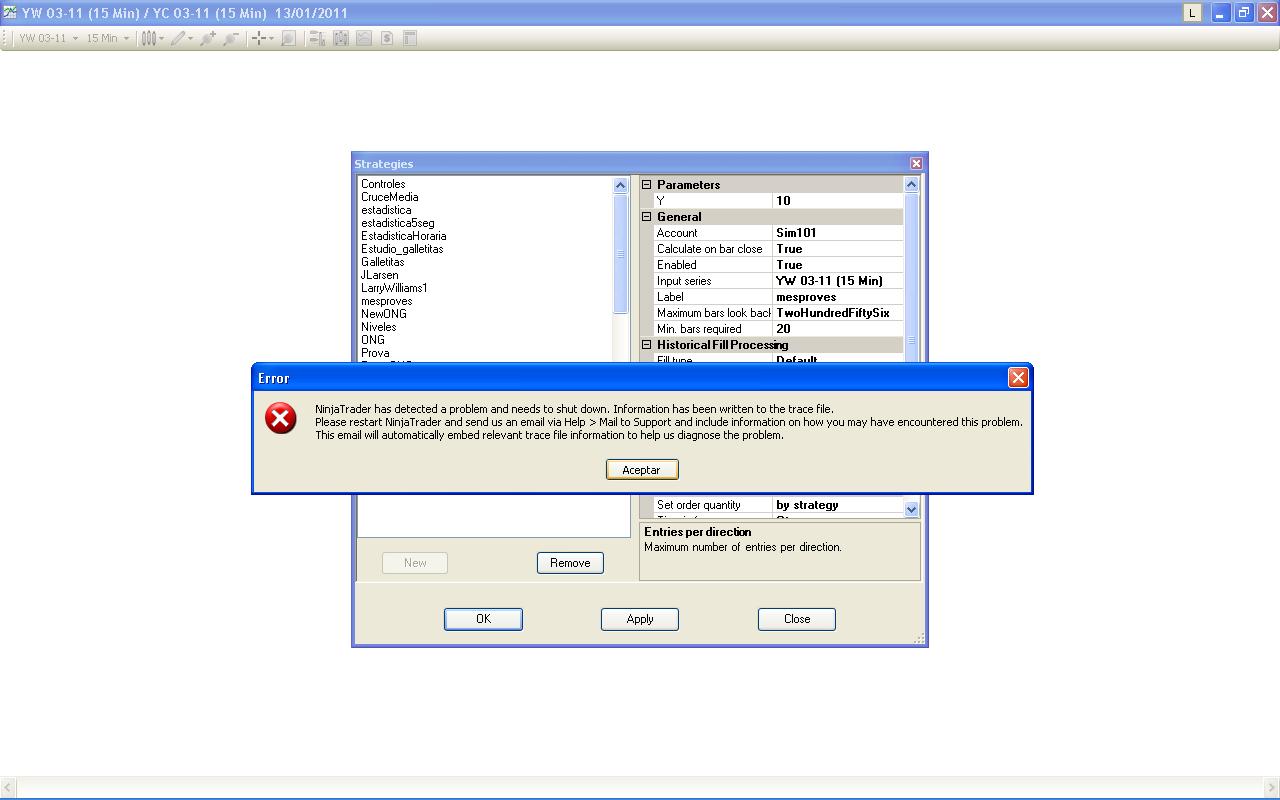Screen dimensions: 1280x800
Task: Open the YW 03-11 instrument dropdown
Action: pyautogui.click(x=48, y=38)
